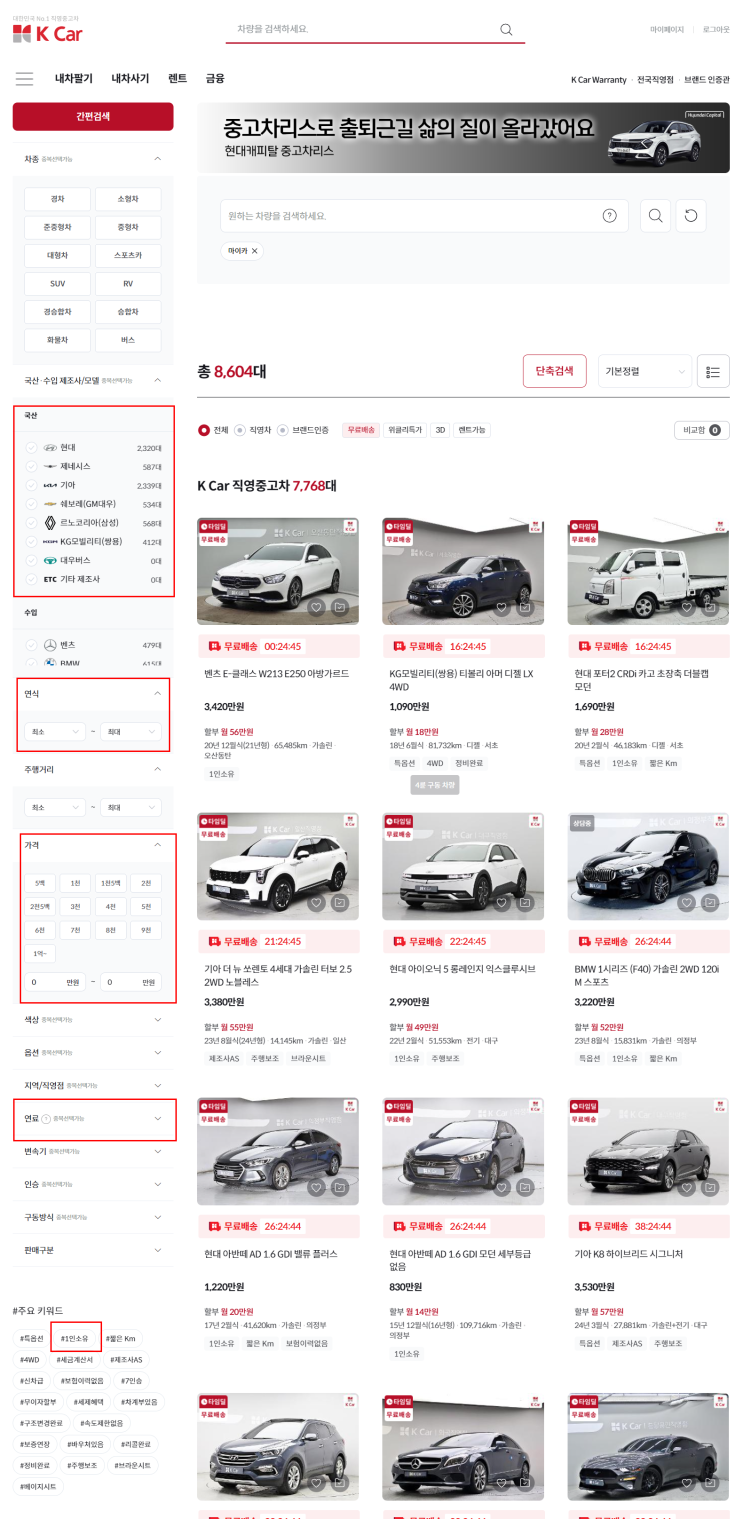Collapse the 차종 filter section
Screen dimensions: 743x1519
[x=157, y=158]
